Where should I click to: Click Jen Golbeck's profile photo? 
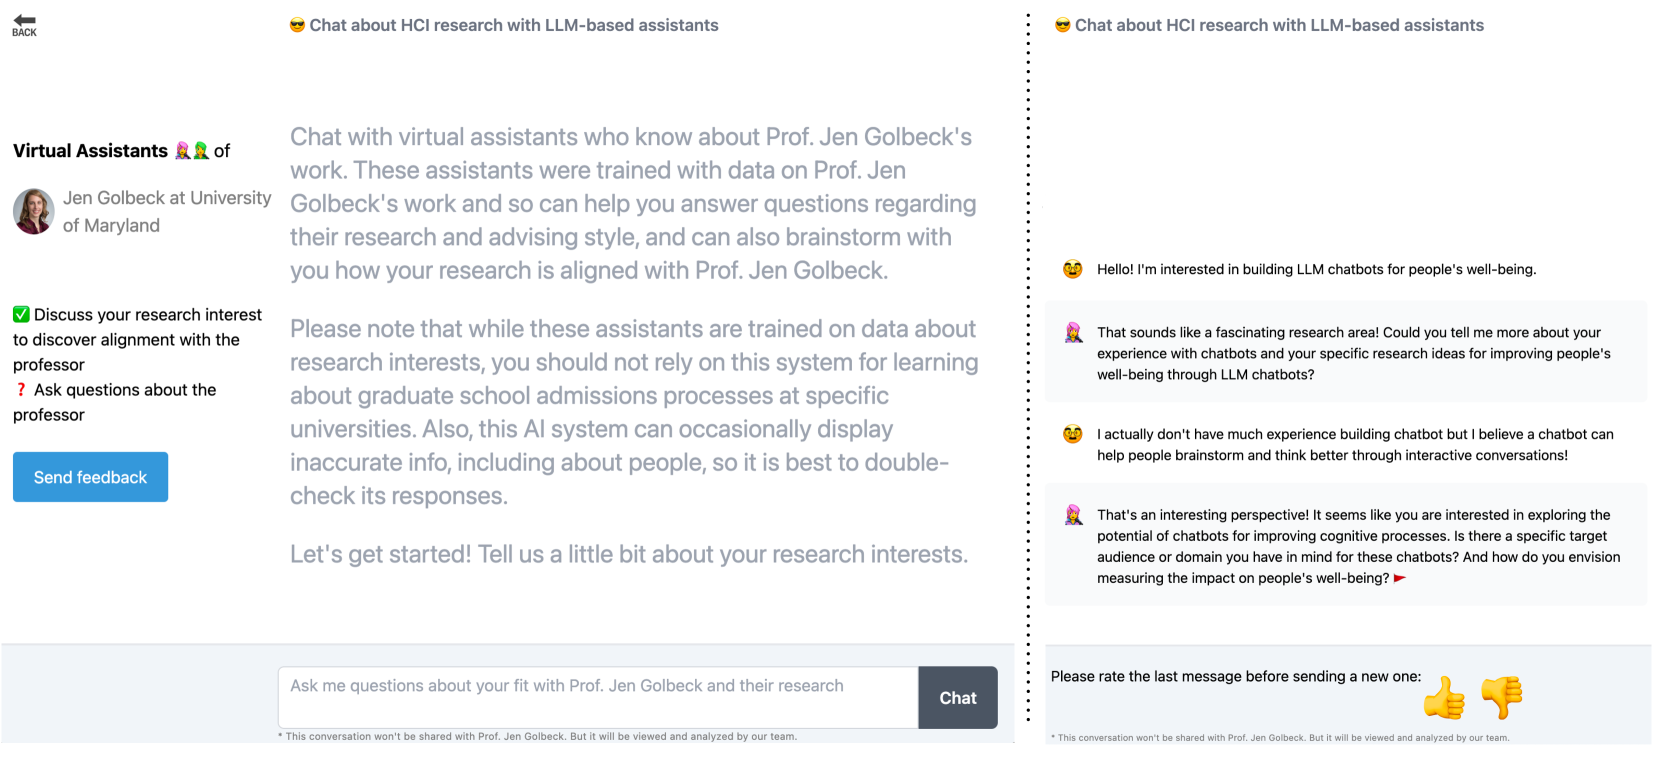coord(33,211)
